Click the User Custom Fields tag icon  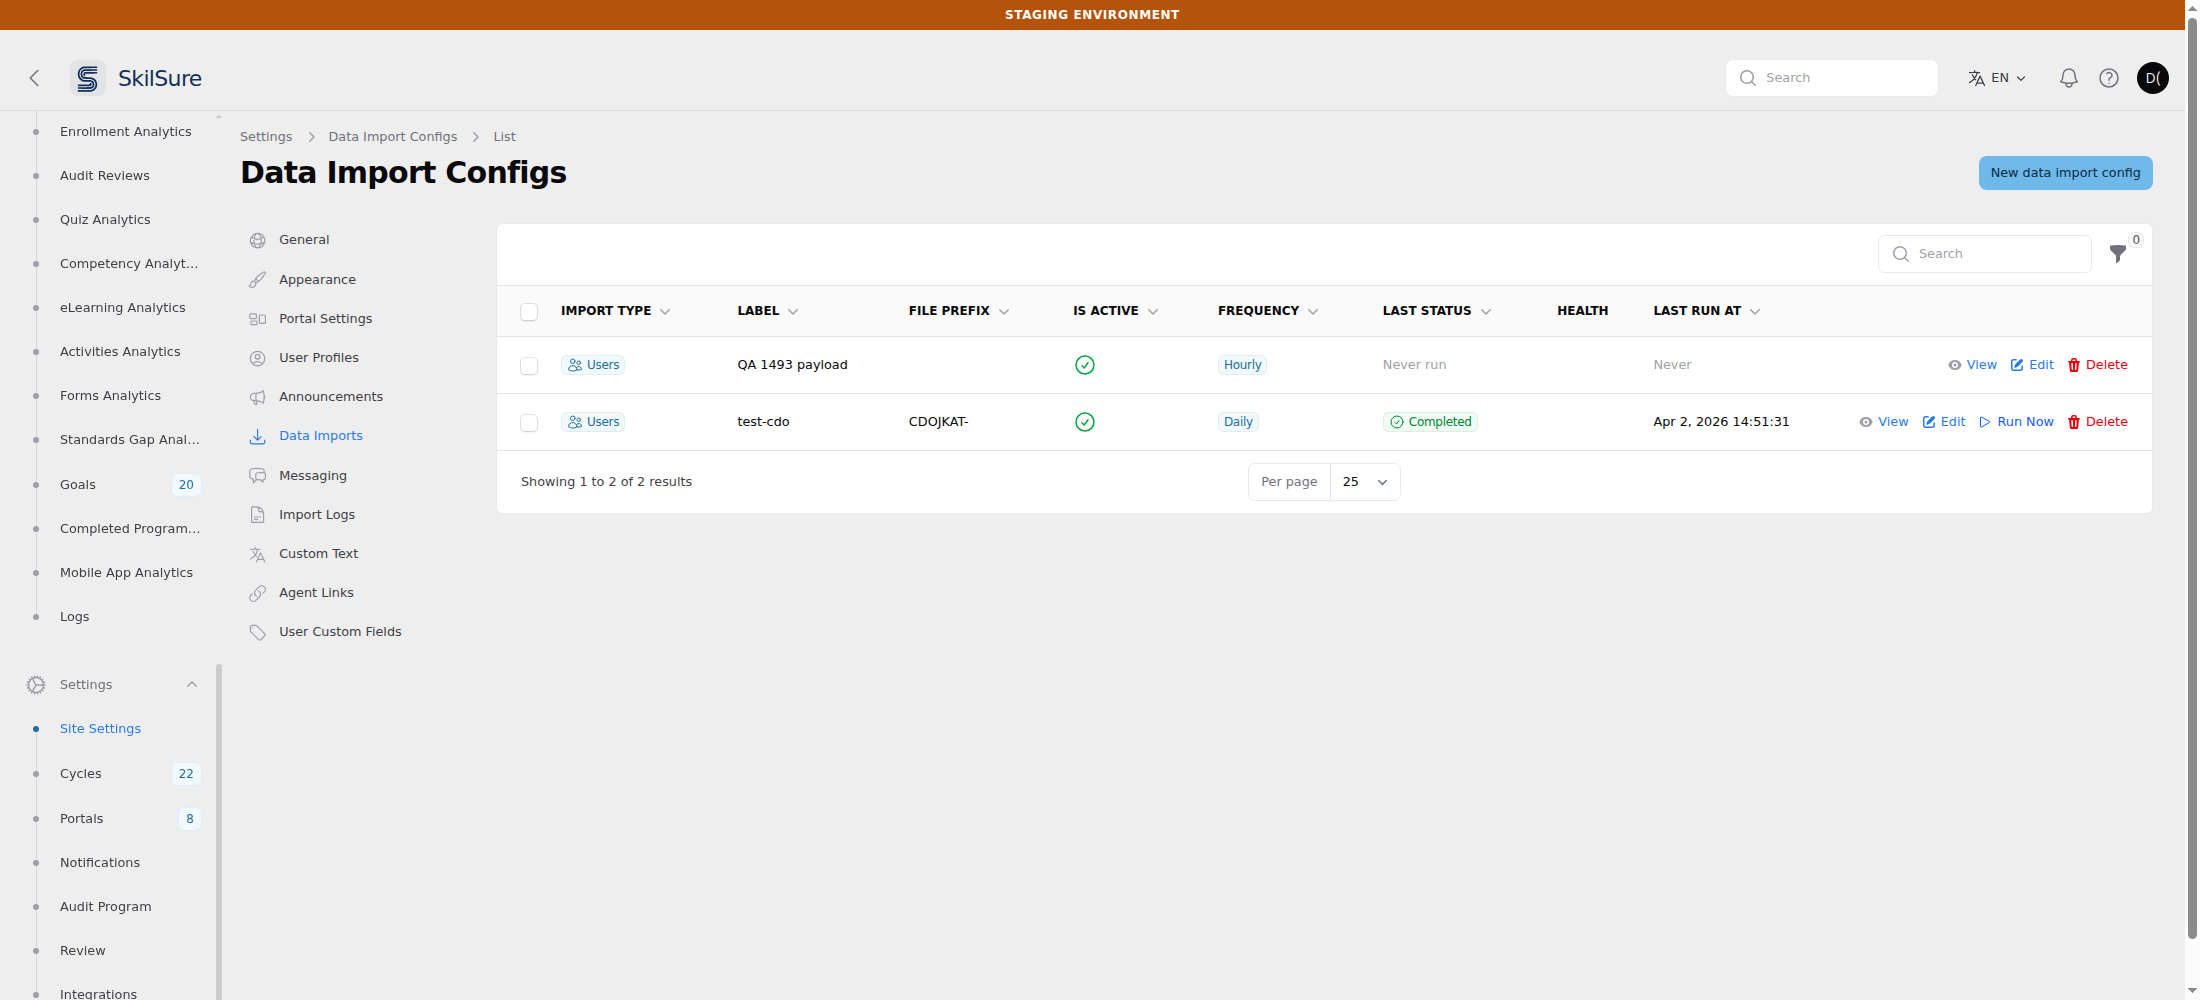pyautogui.click(x=258, y=632)
